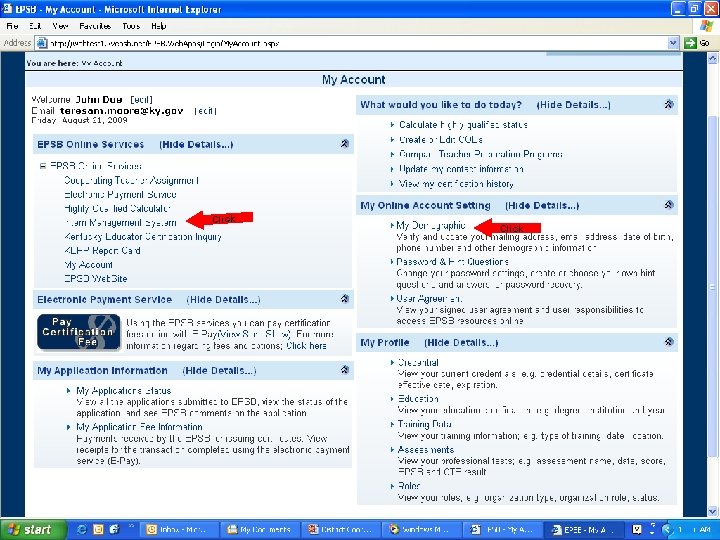Screen dimensions: 720x540
Task: Open the File menu
Action: [x=12, y=26]
